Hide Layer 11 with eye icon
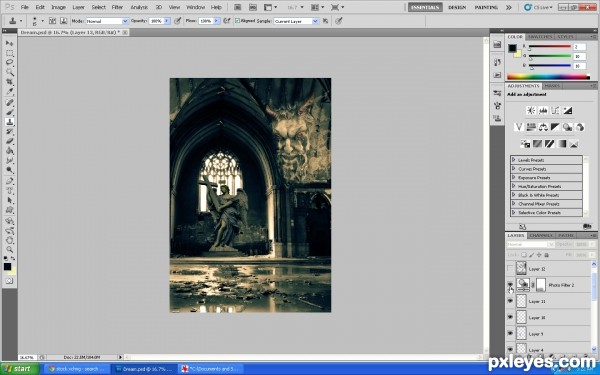Screen dimensions: 600x375 tap(510, 301)
